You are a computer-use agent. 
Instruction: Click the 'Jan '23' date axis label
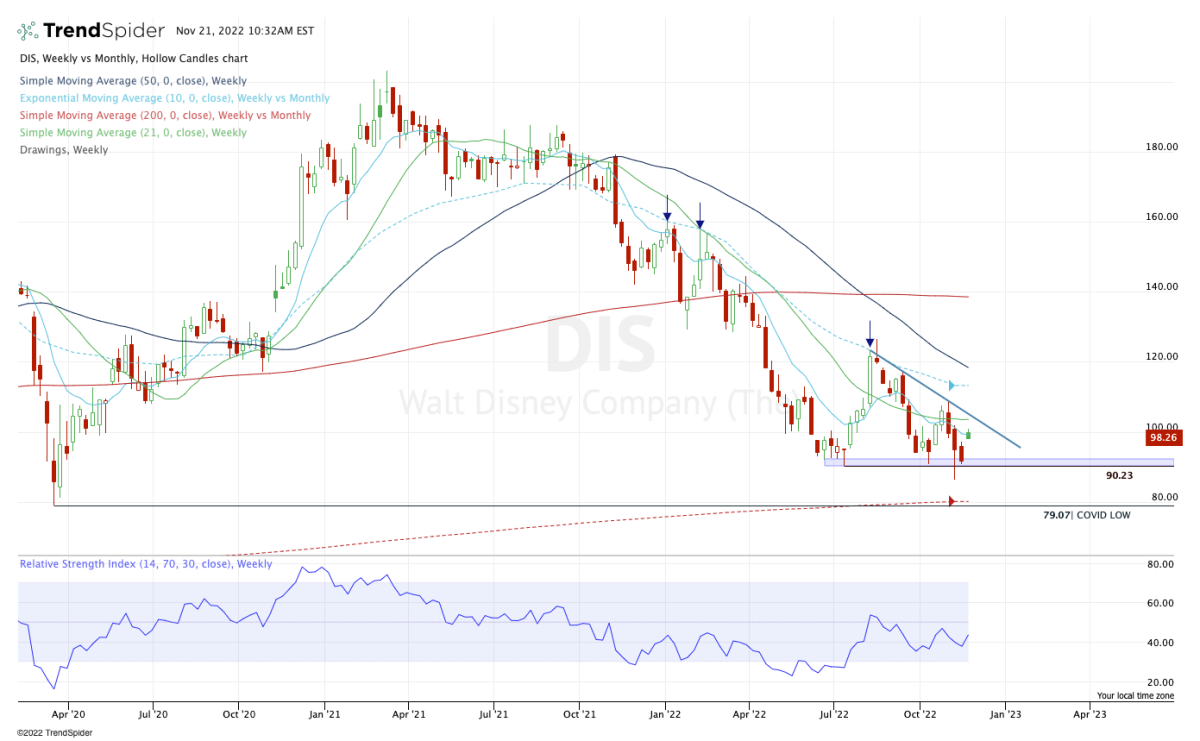click(x=1005, y=716)
